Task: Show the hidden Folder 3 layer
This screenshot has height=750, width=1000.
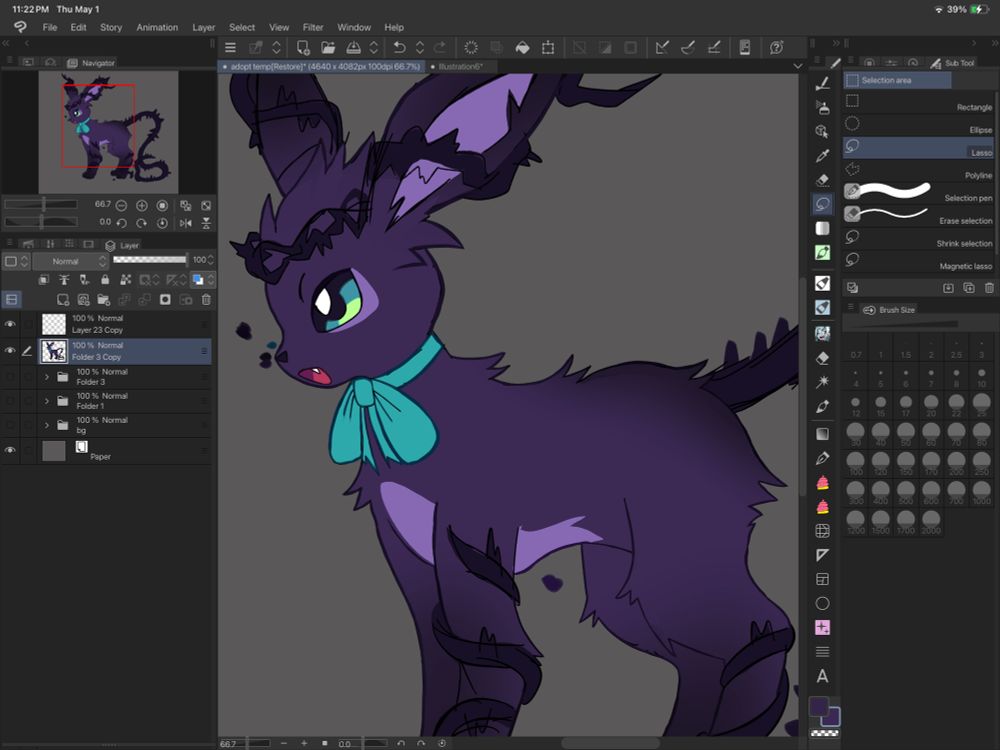Action: [x=10, y=377]
